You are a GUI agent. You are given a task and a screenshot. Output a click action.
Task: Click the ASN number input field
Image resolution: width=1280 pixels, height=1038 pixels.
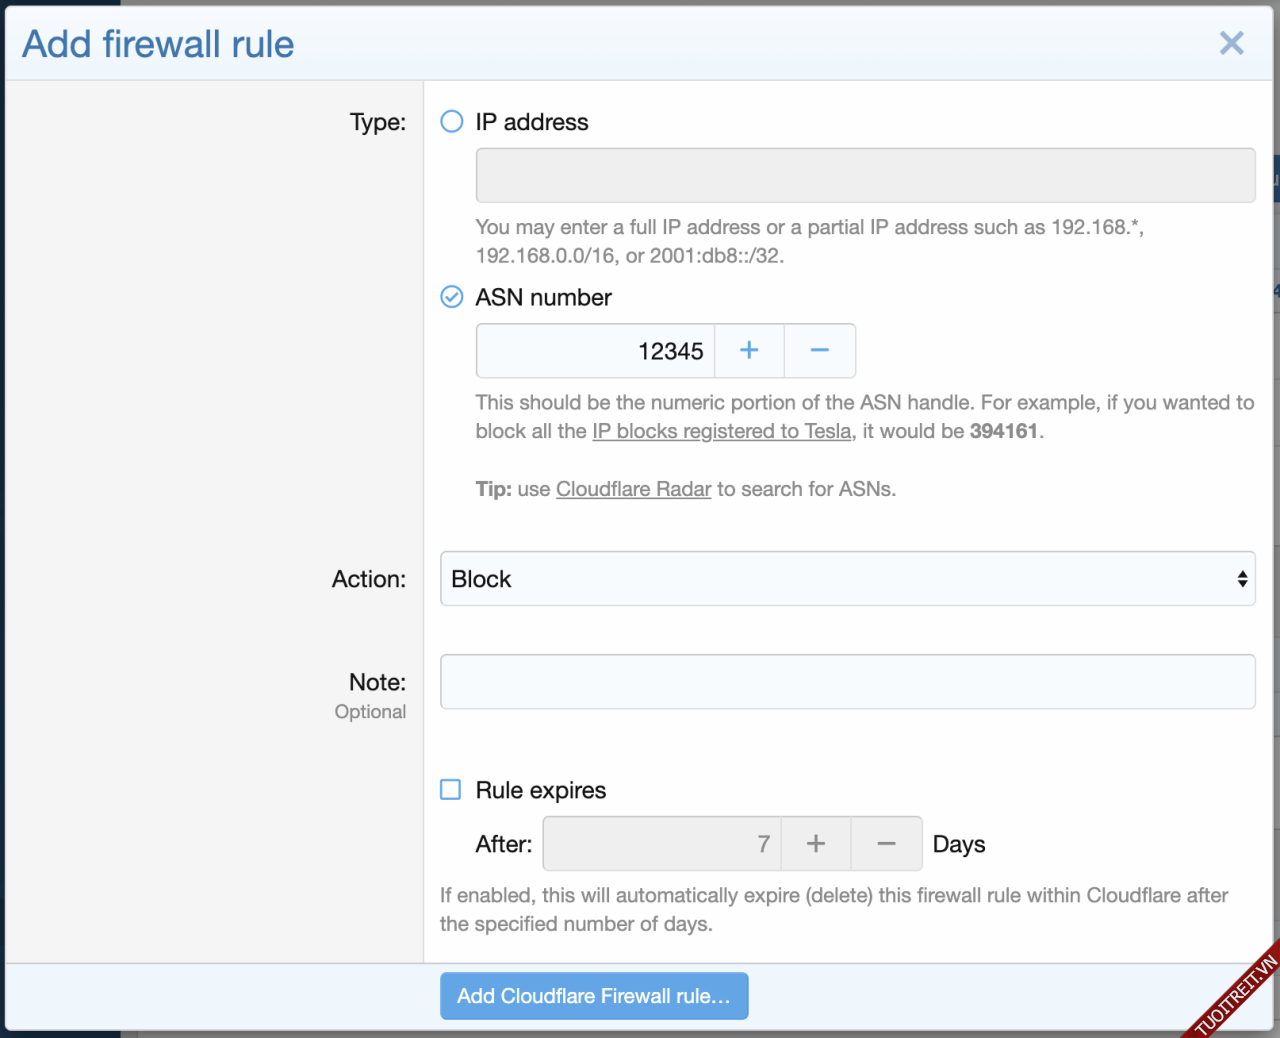596,351
